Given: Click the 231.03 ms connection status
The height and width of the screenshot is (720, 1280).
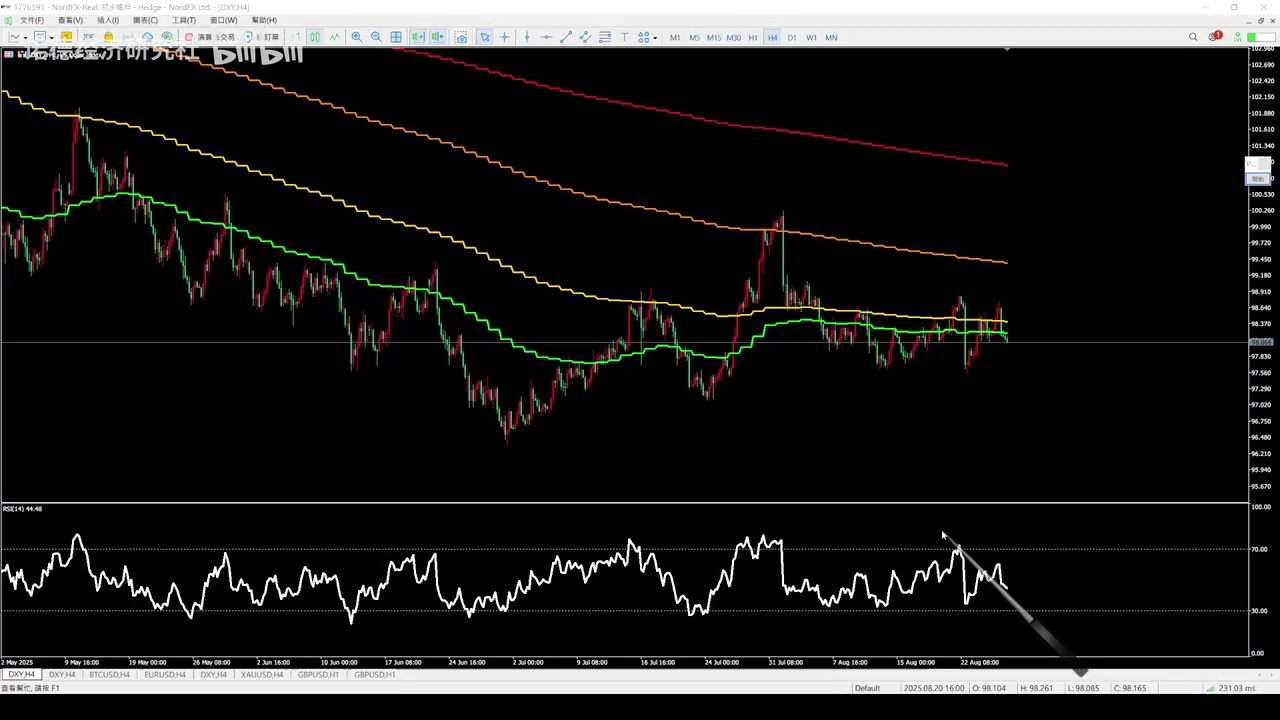Looking at the screenshot, I should click(1236, 688).
